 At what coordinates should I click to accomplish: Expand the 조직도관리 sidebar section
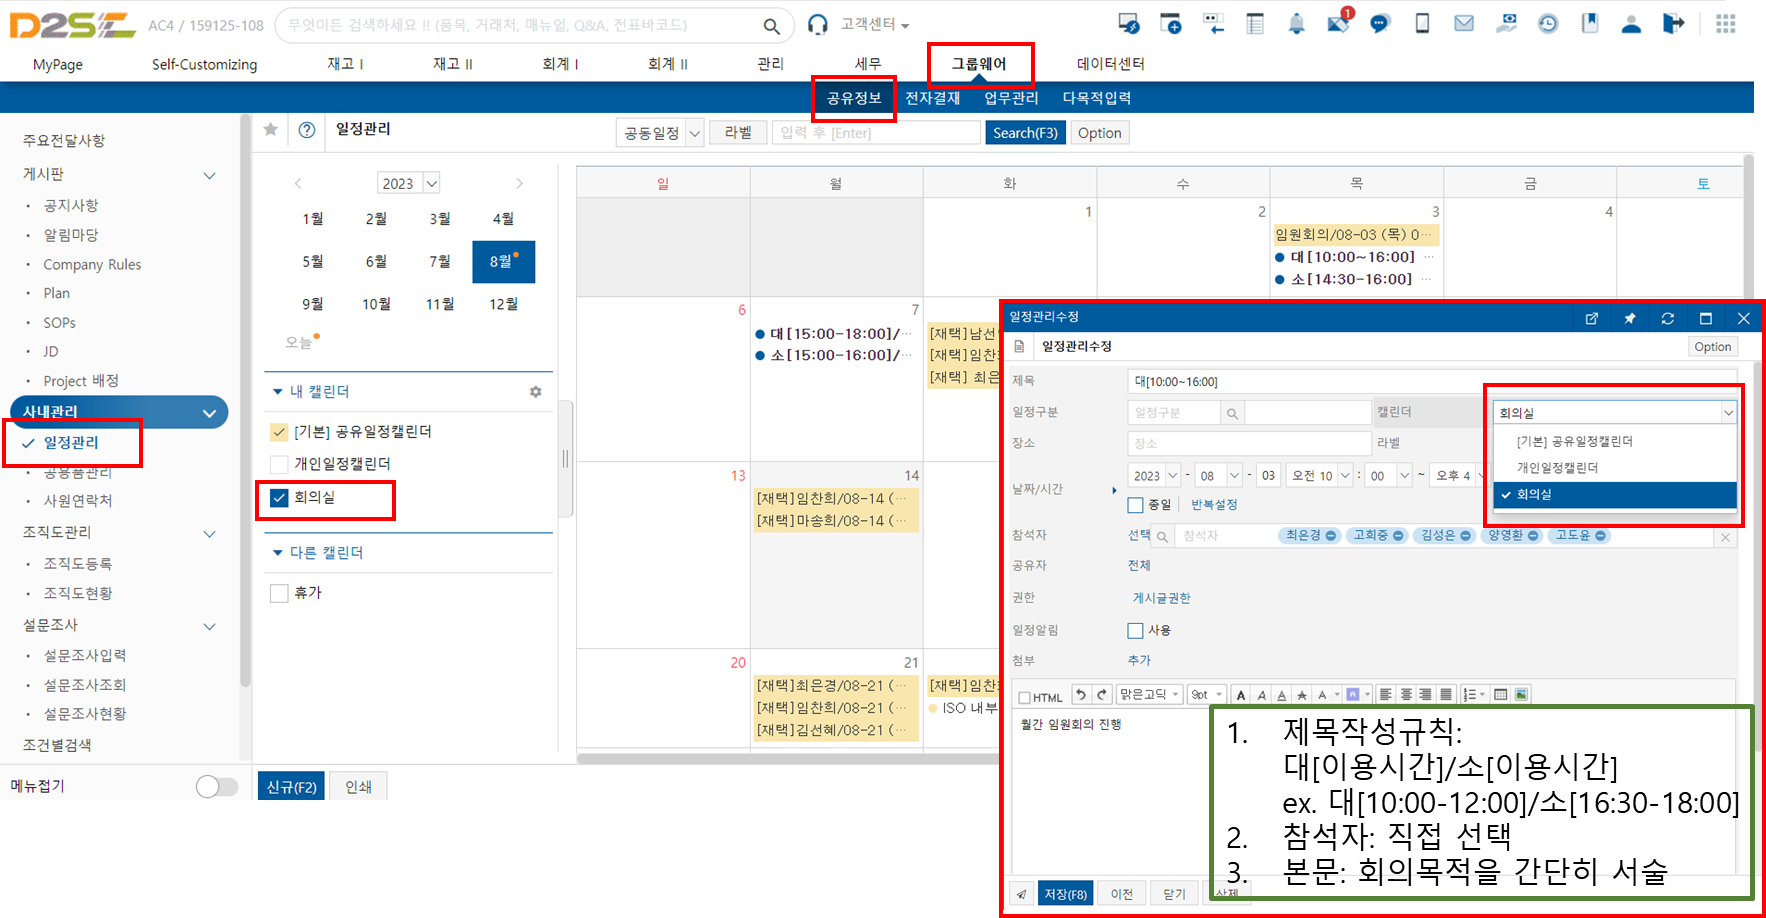[210, 533]
